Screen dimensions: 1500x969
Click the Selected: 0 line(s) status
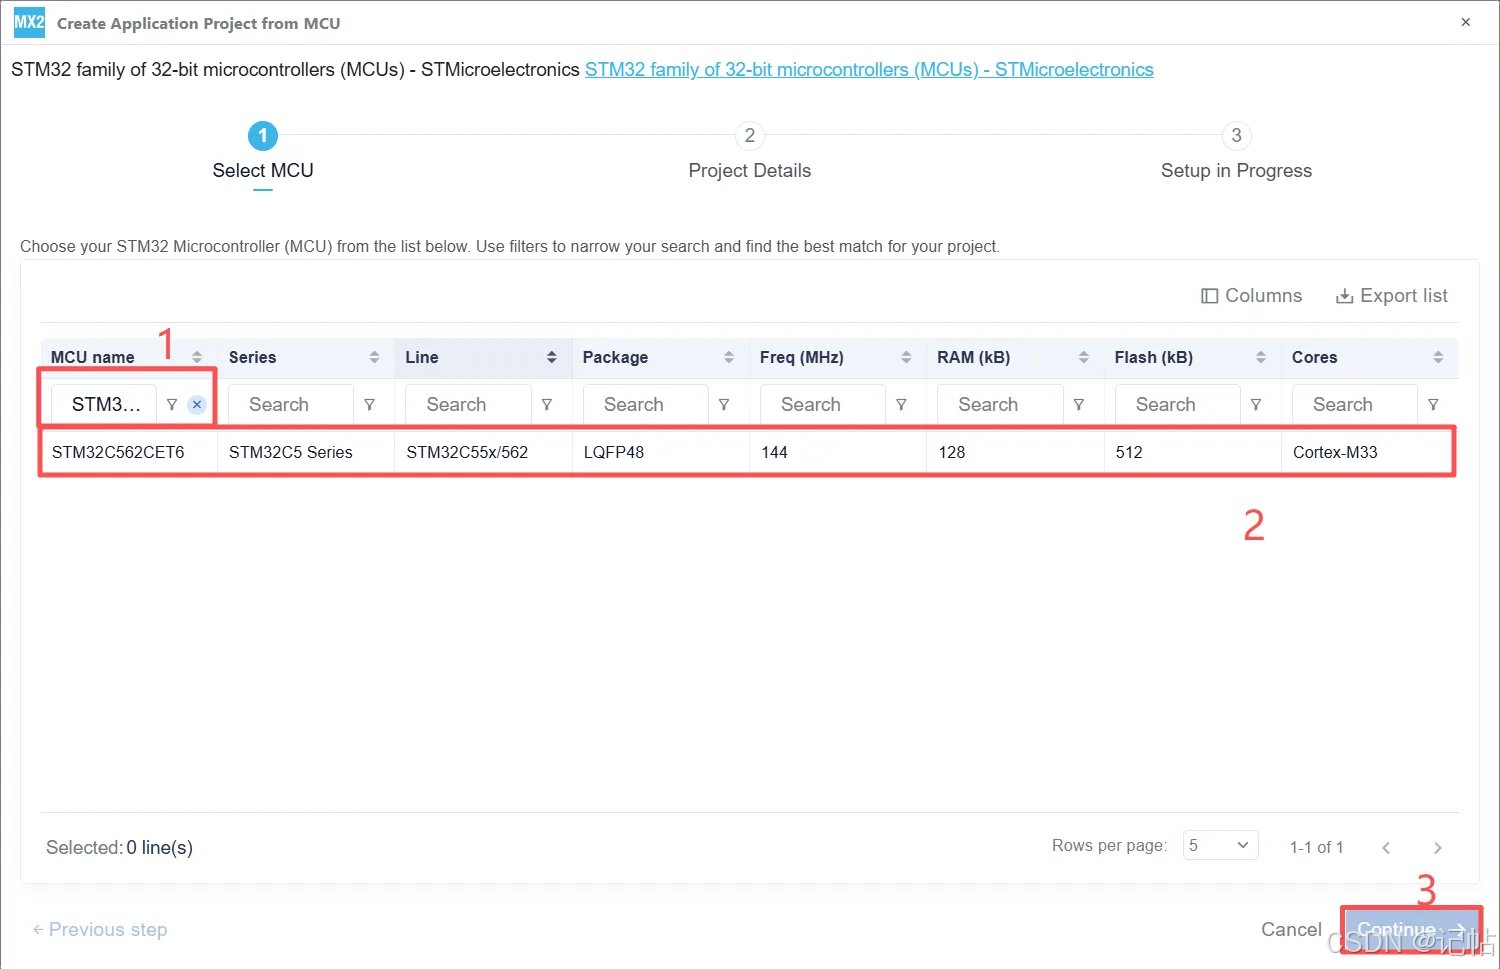120,847
